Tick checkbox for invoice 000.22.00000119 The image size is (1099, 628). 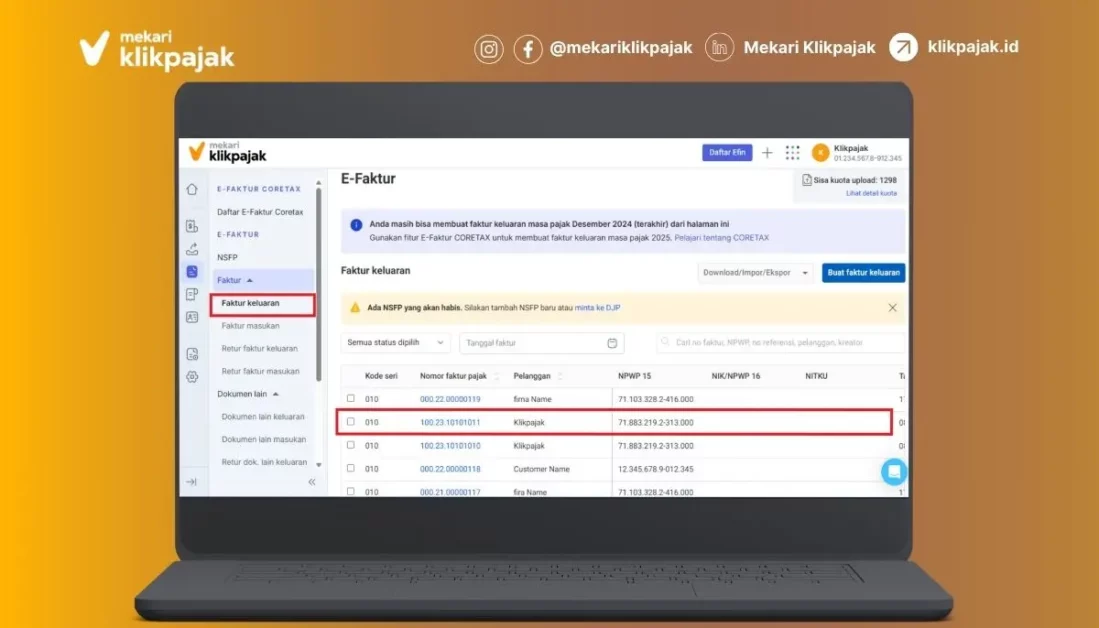tap(350, 398)
